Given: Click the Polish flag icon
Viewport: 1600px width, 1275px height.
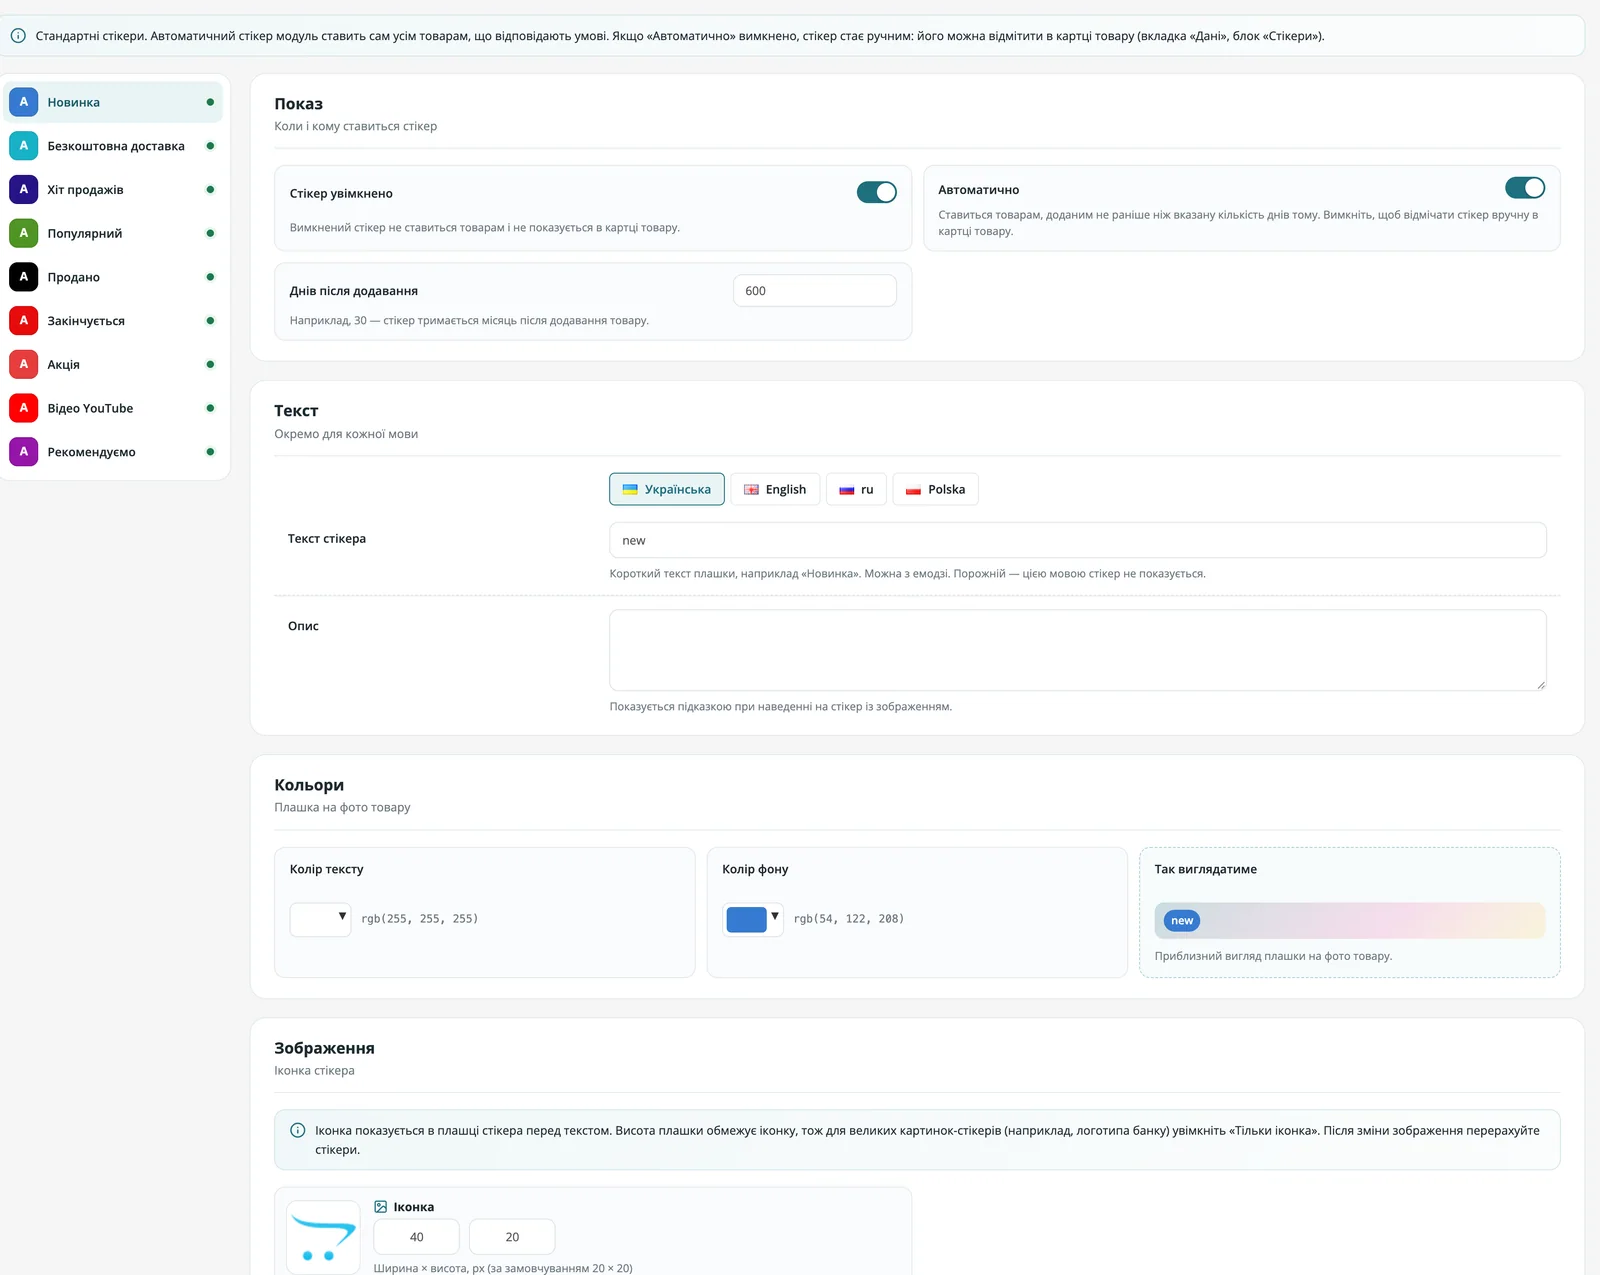Looking at the screenshot, I should [913, 490].
